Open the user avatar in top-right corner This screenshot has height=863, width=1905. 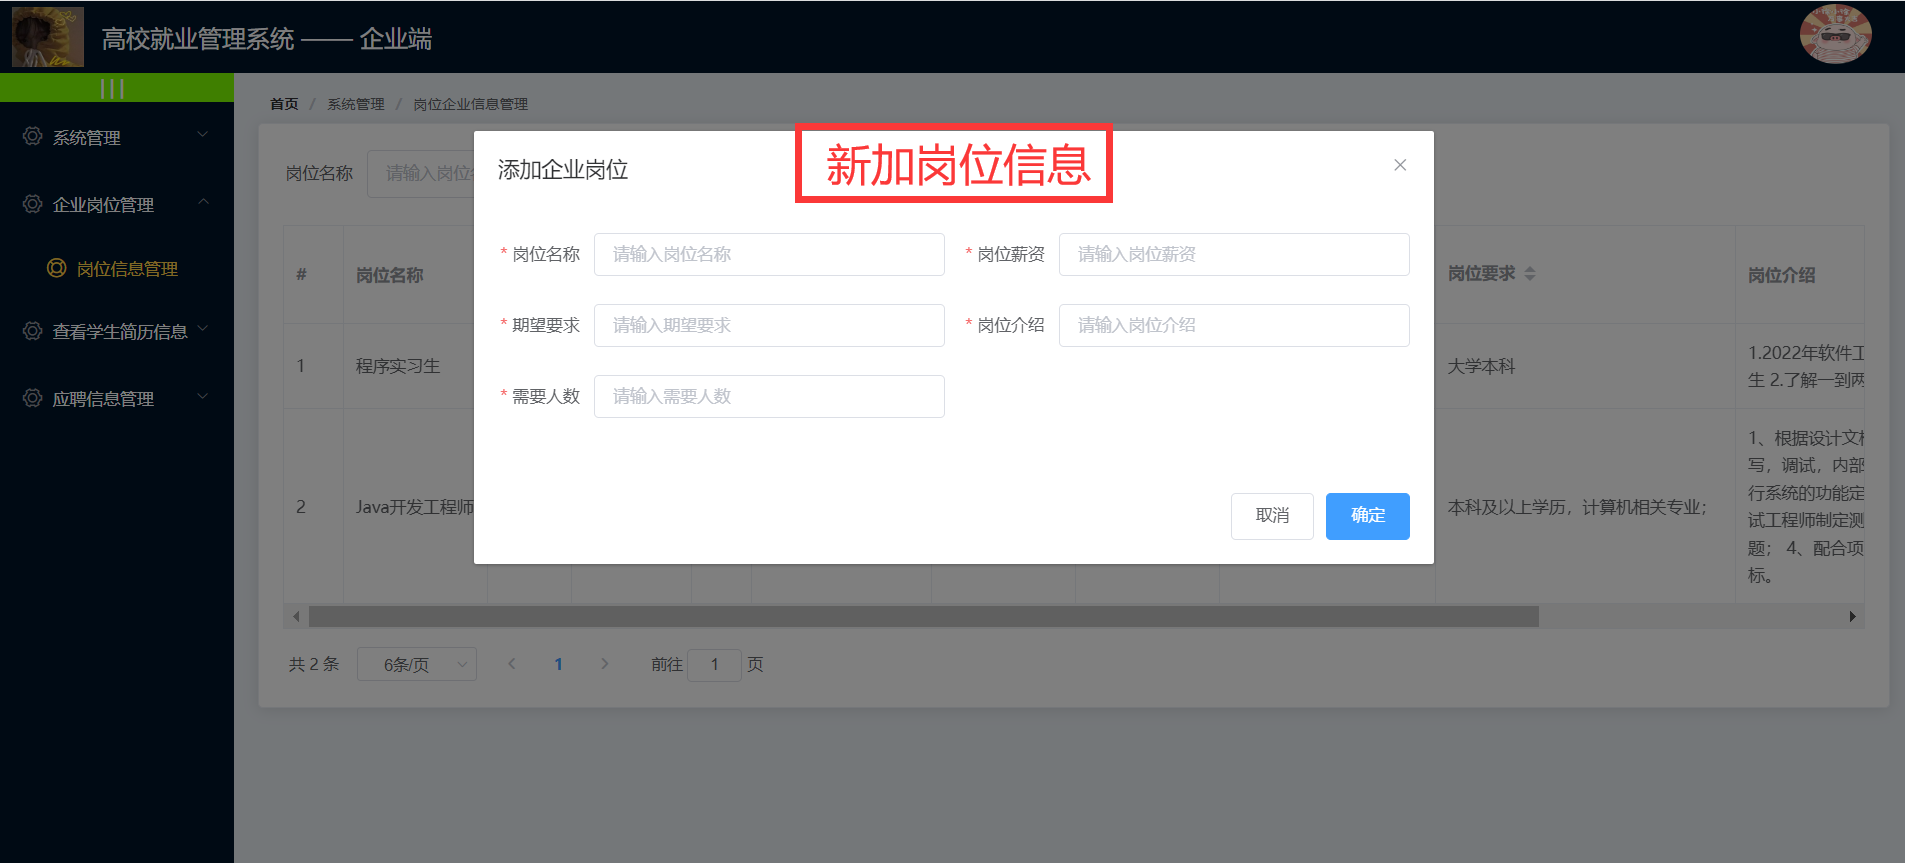point(1835,35)
